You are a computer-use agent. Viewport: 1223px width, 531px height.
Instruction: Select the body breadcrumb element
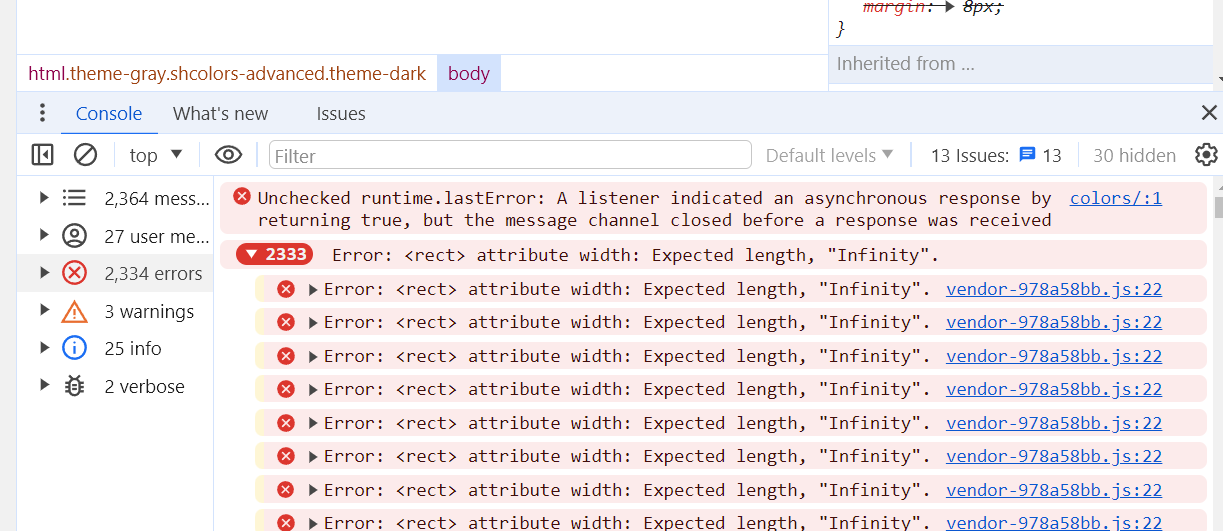coord(468,74)
